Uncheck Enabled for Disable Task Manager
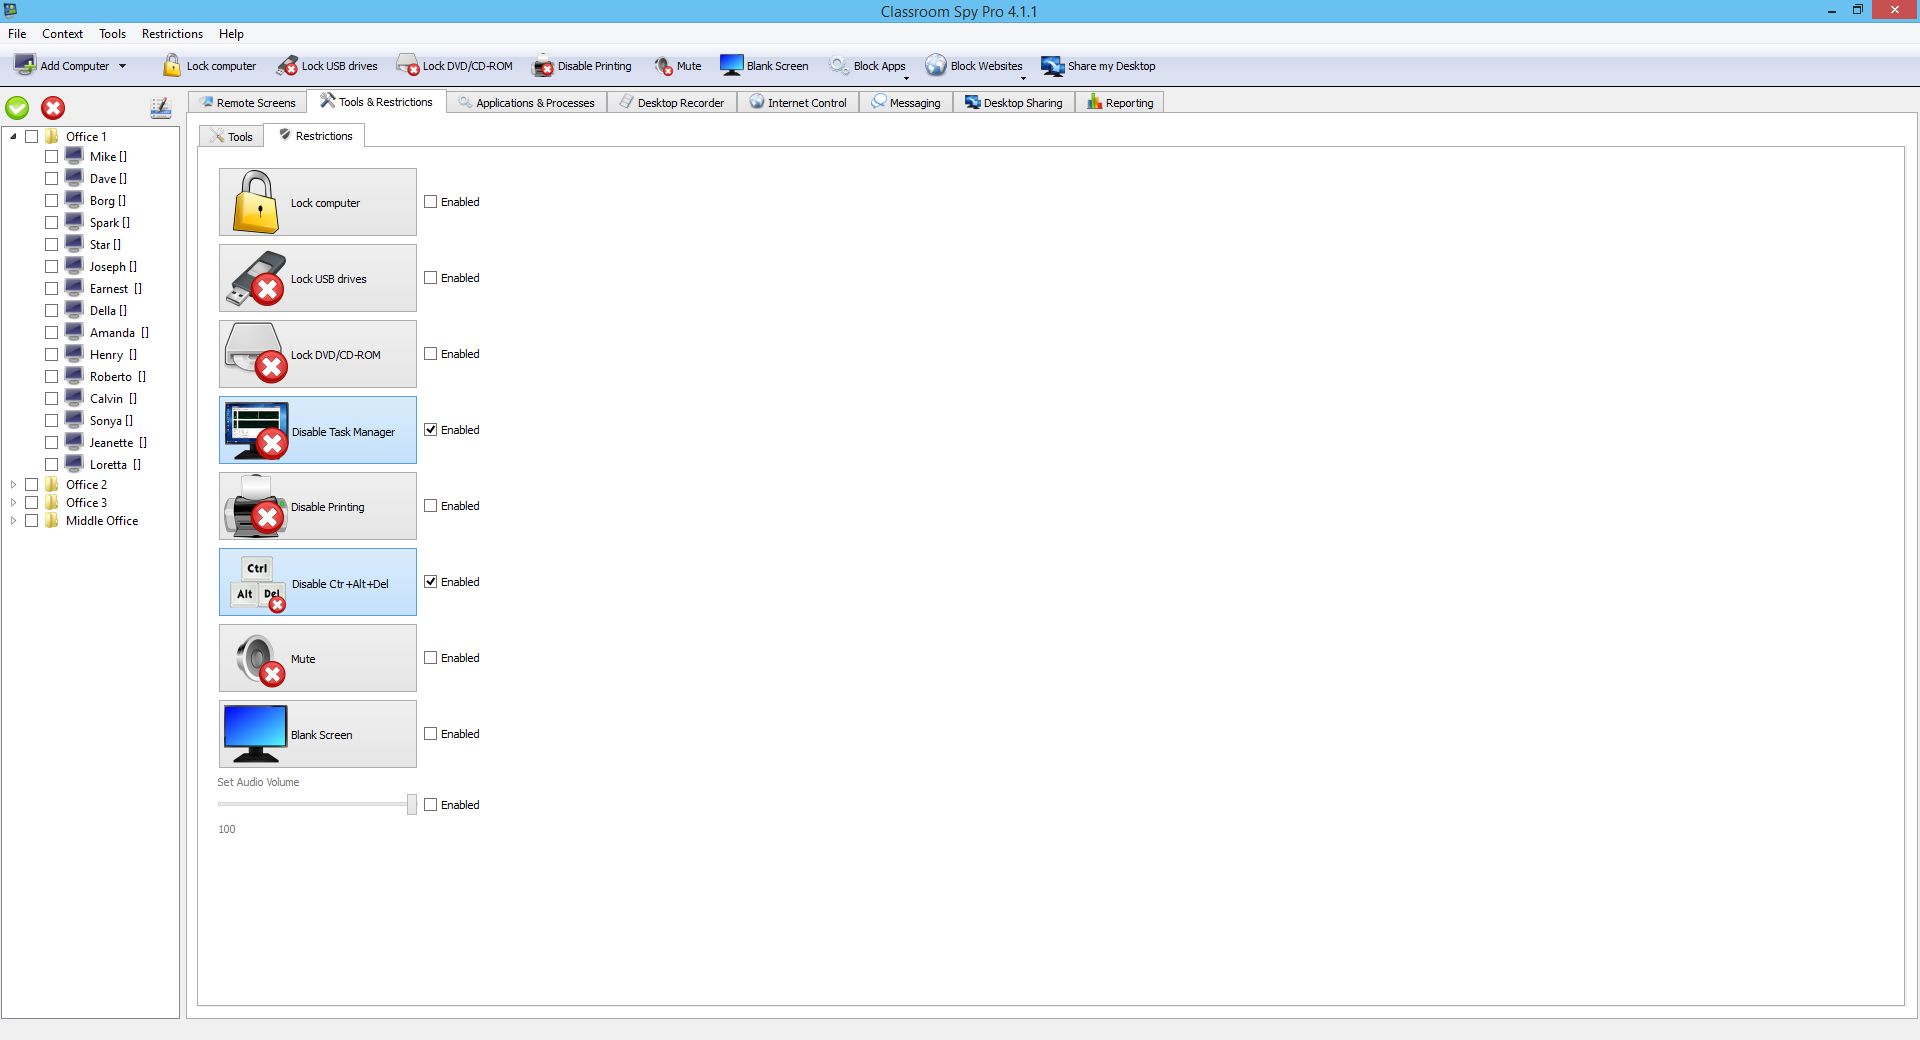Screen dimensions: 1920x1040 click(431, 430)
